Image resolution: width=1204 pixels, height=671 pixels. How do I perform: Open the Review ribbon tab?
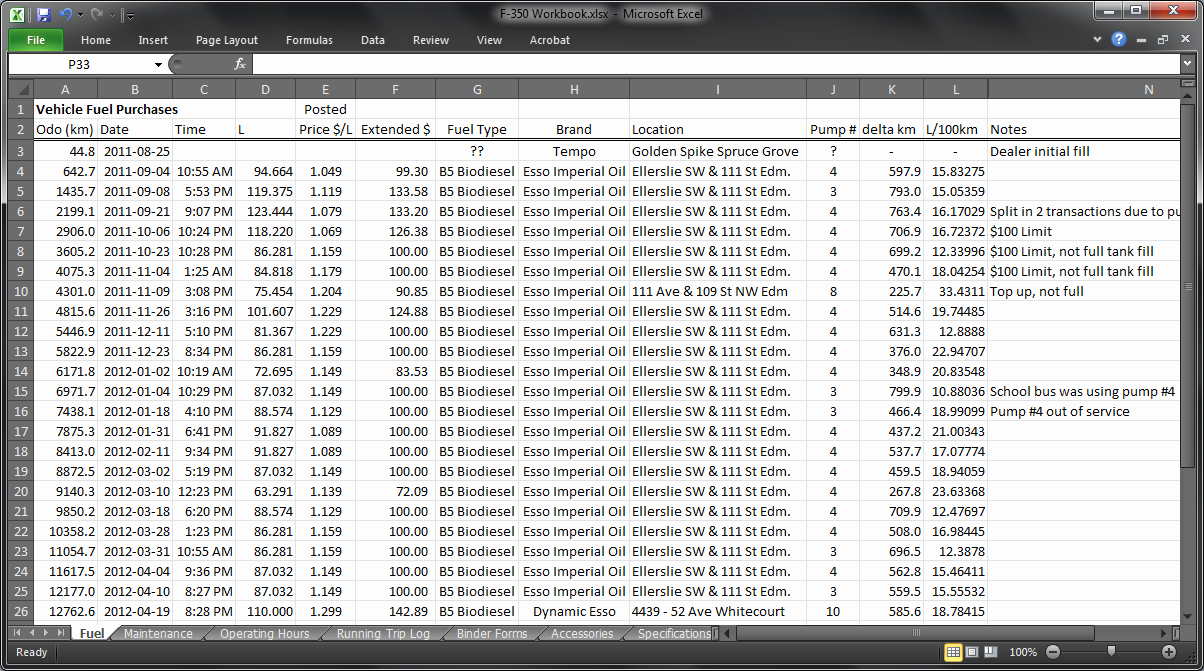(431, 40)
